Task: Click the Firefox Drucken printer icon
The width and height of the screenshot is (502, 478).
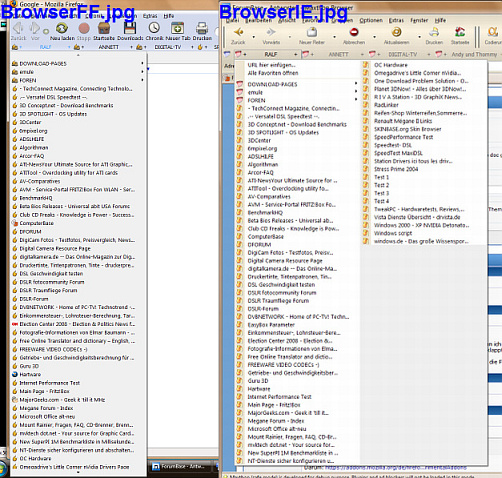Action: point(202,28)
